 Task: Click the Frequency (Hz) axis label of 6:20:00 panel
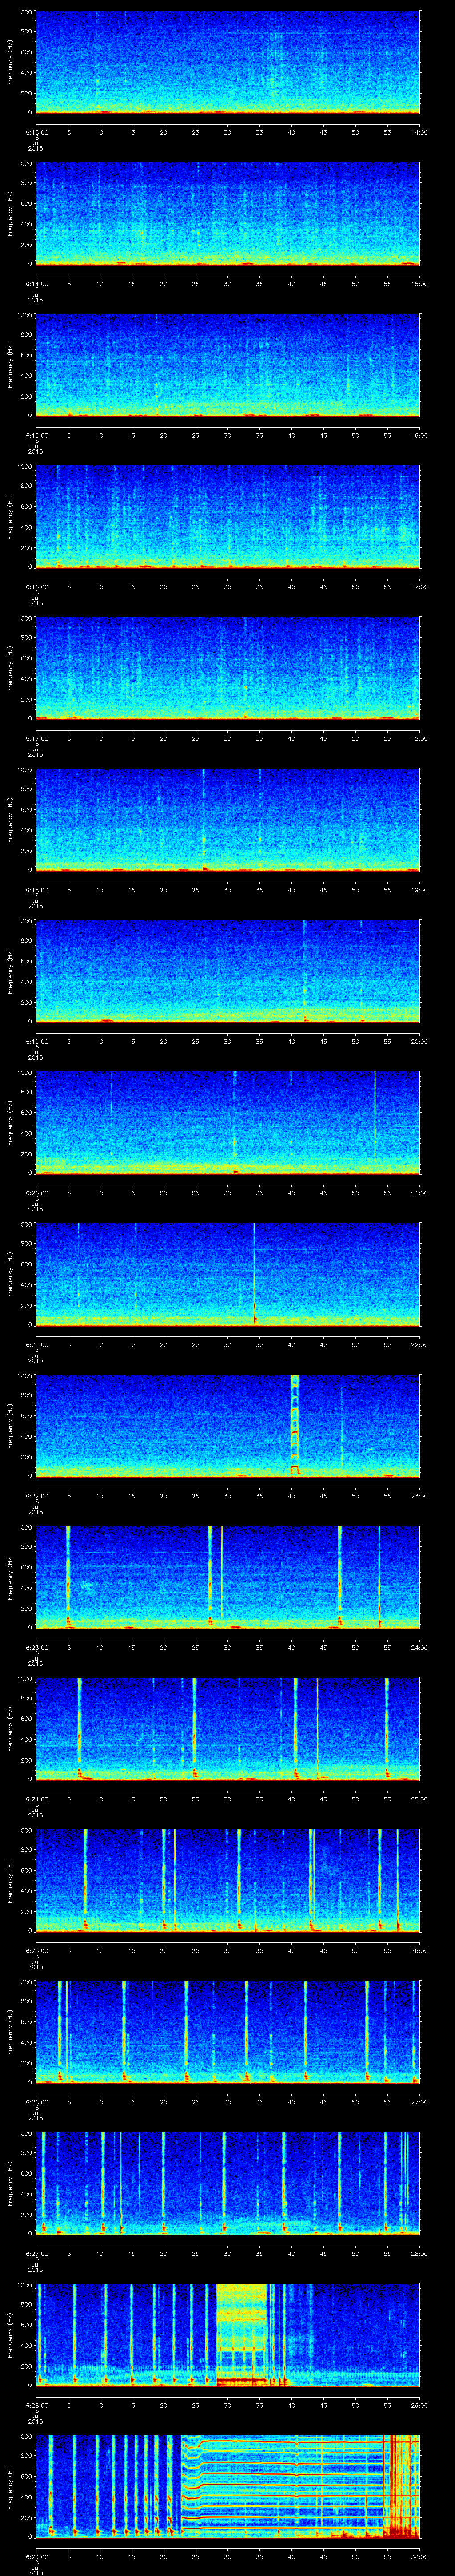pyautogui.click(x=10, y=1122)
